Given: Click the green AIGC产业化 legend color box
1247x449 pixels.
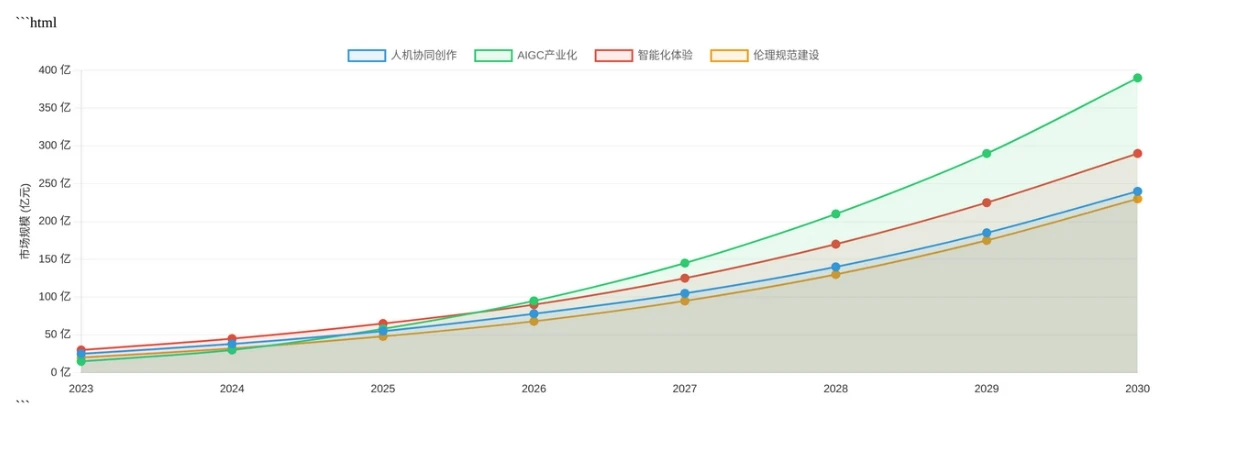Looking at the screenshot, I should (493, 56).
